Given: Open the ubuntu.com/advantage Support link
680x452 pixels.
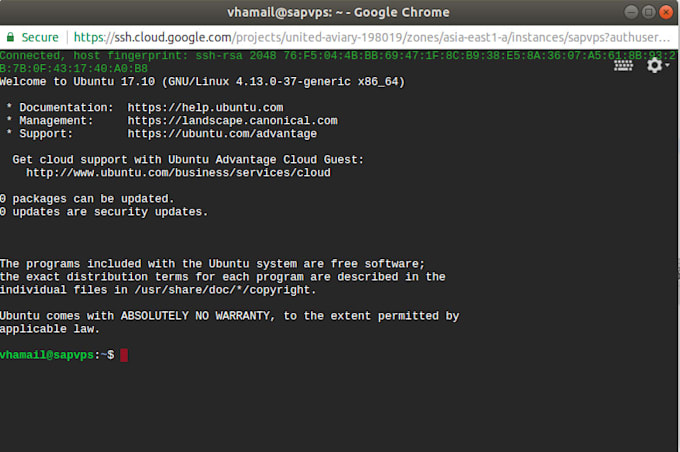Looking at the screenshot, I should (x=222, y=133).
